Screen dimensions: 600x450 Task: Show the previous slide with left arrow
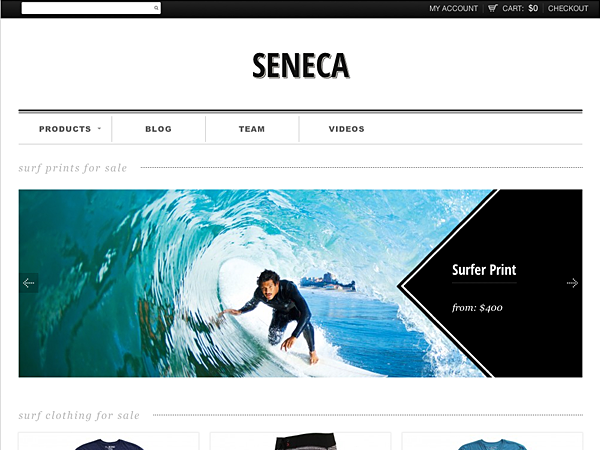click(x=29, y=283)
